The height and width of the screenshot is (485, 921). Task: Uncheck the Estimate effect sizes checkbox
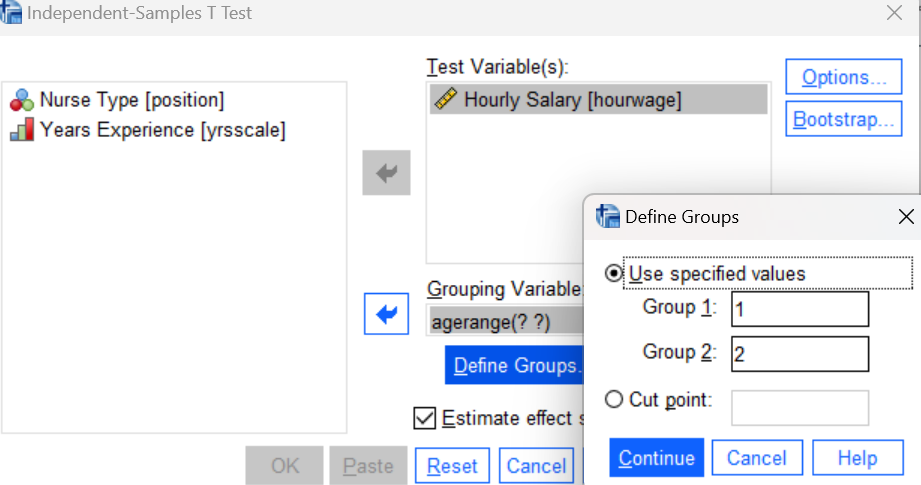pyautogui.click(x=425, y=418)
